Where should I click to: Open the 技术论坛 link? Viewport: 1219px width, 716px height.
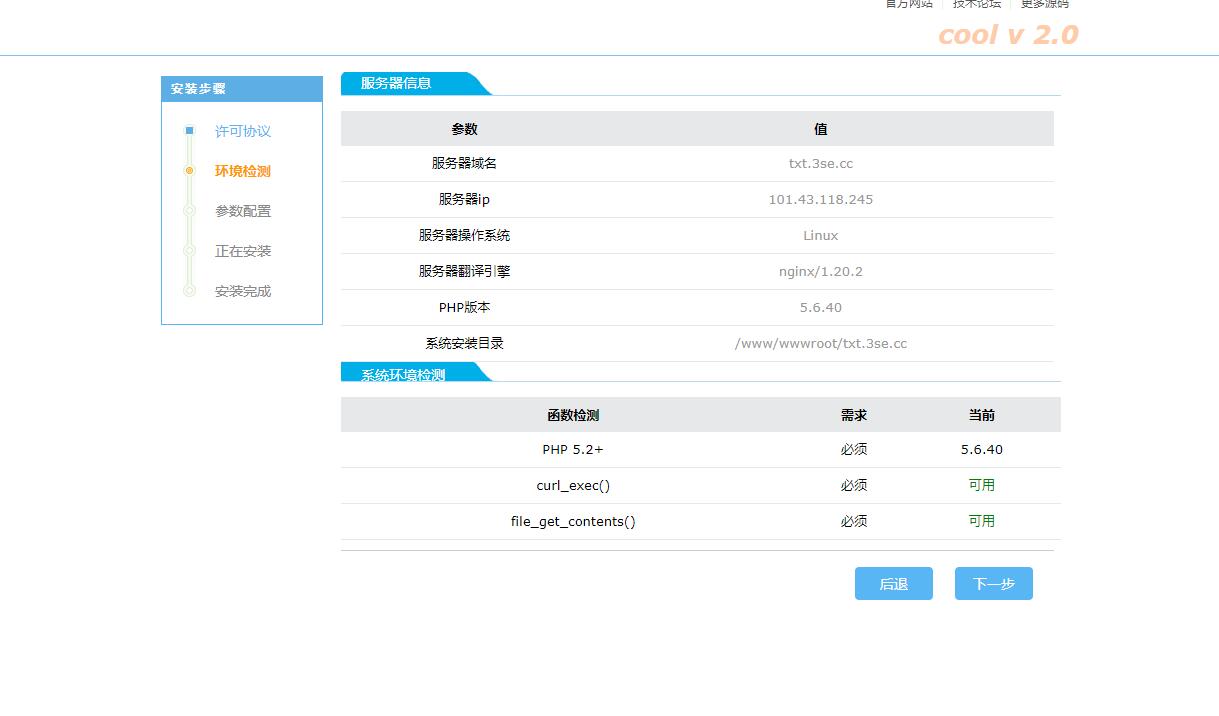[976, 4]
